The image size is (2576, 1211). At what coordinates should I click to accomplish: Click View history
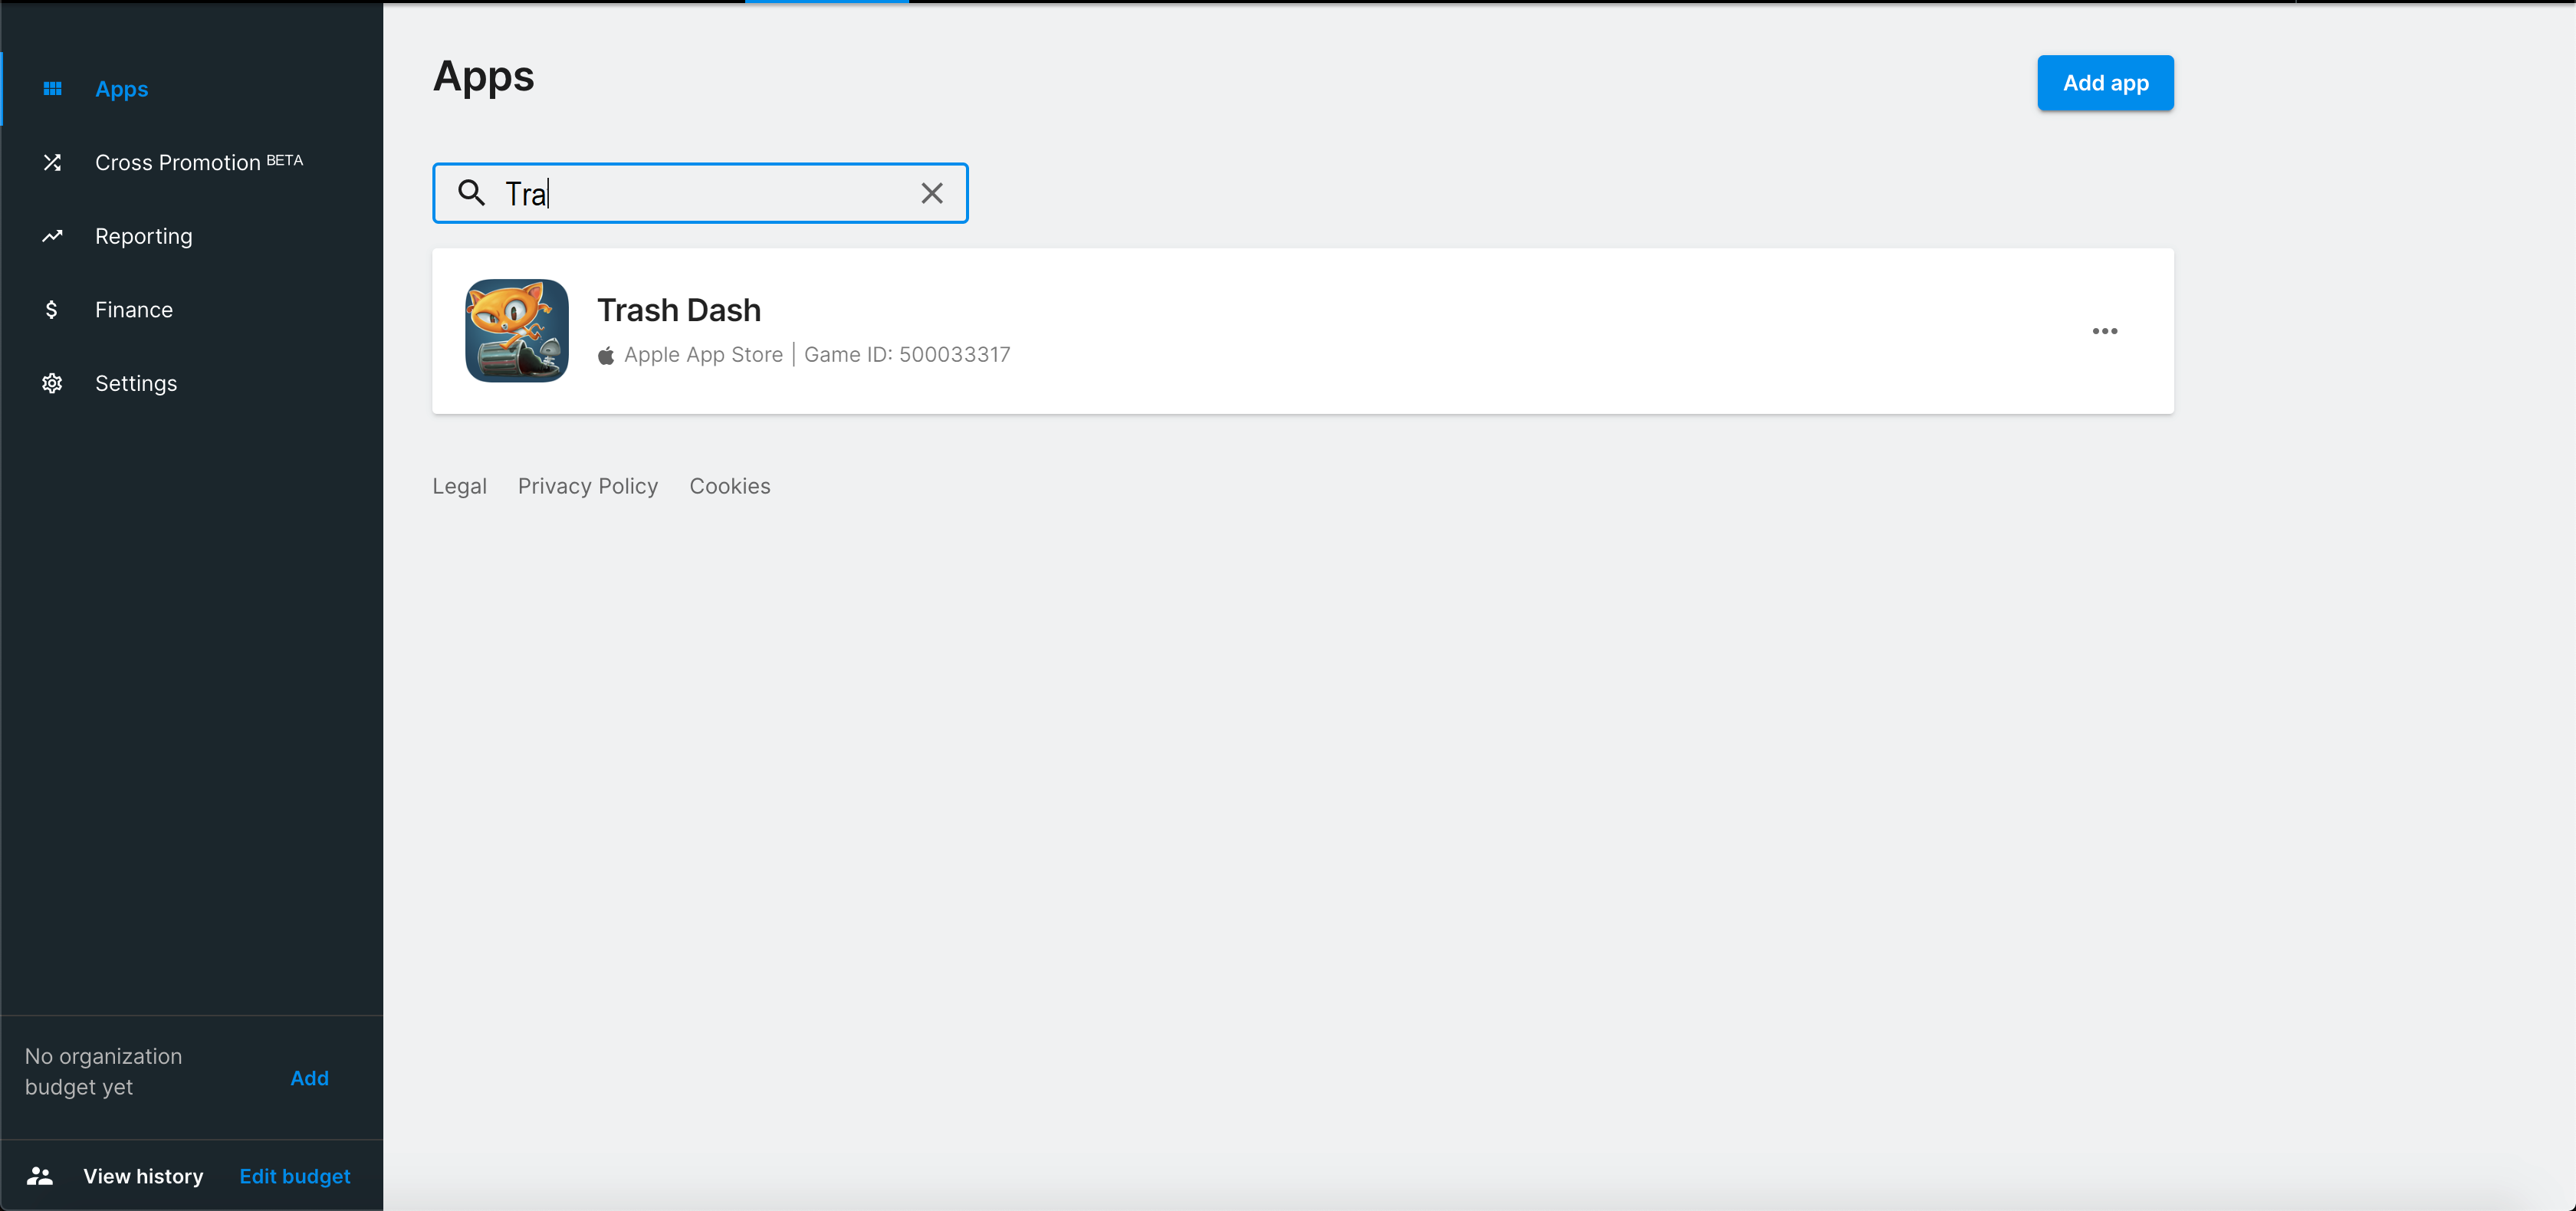tap(143, 1176)
